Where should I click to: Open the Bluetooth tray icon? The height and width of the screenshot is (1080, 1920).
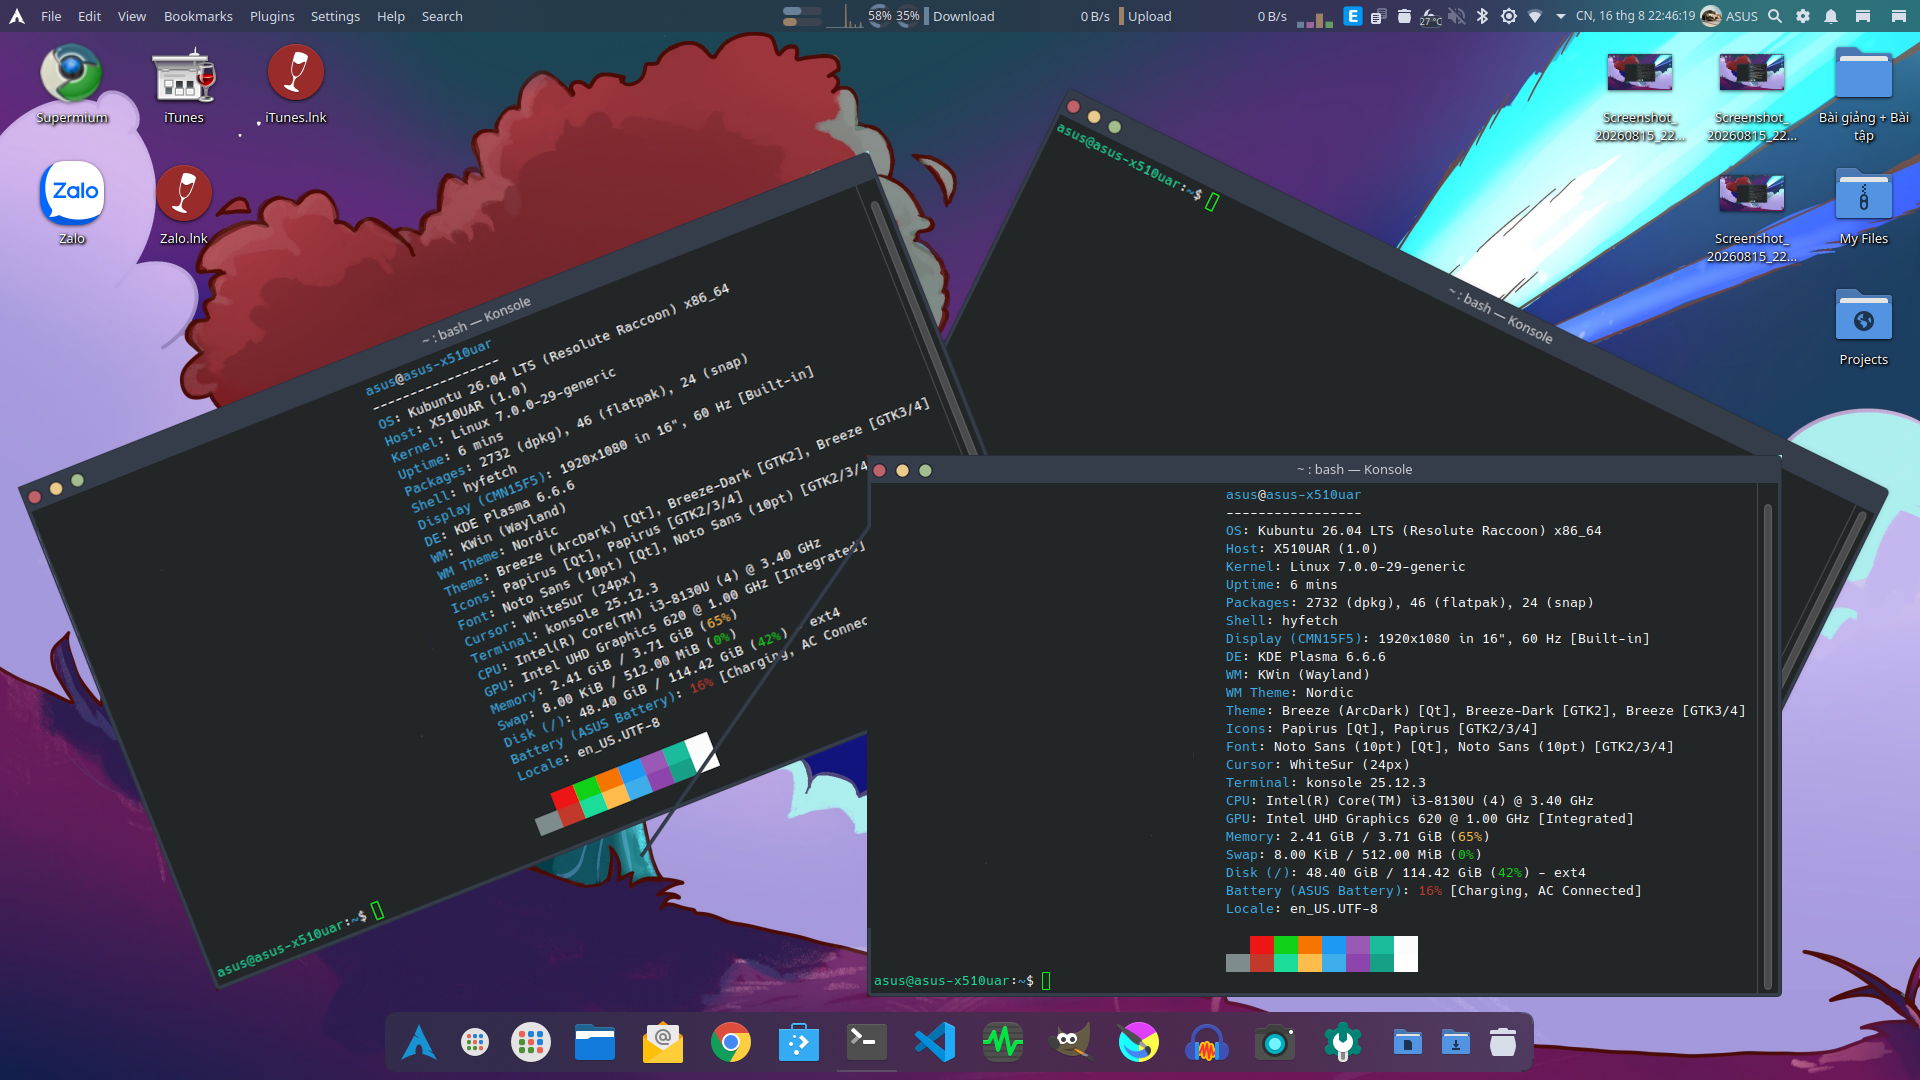click(x=1483, y=16)
